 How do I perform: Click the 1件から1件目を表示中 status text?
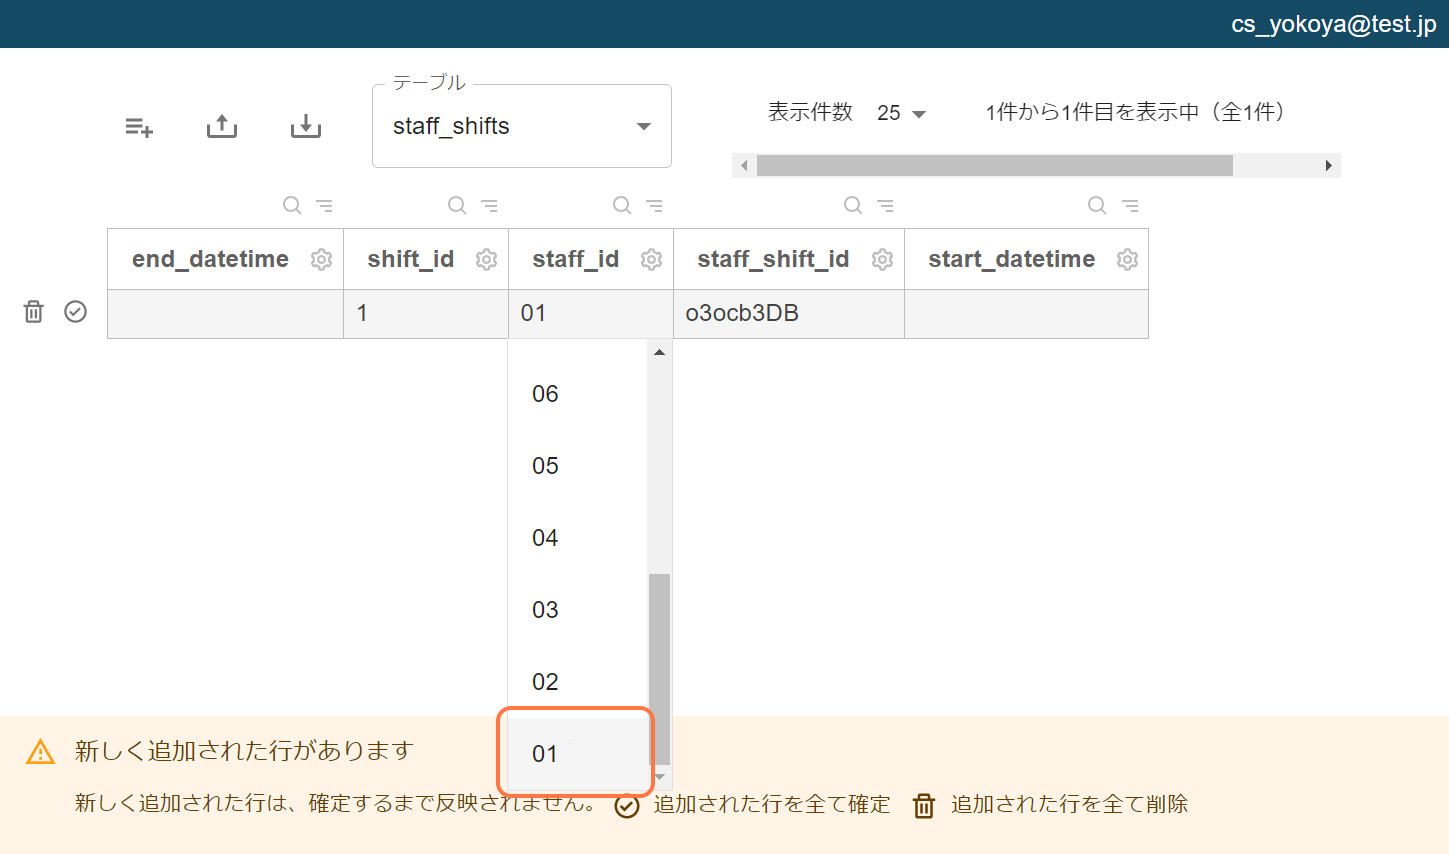(x=1135, y=112)
